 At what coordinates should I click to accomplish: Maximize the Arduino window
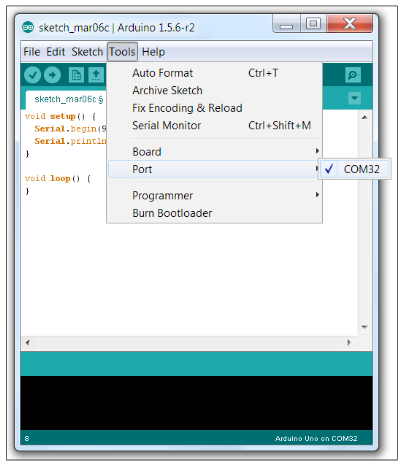[313, 23]
